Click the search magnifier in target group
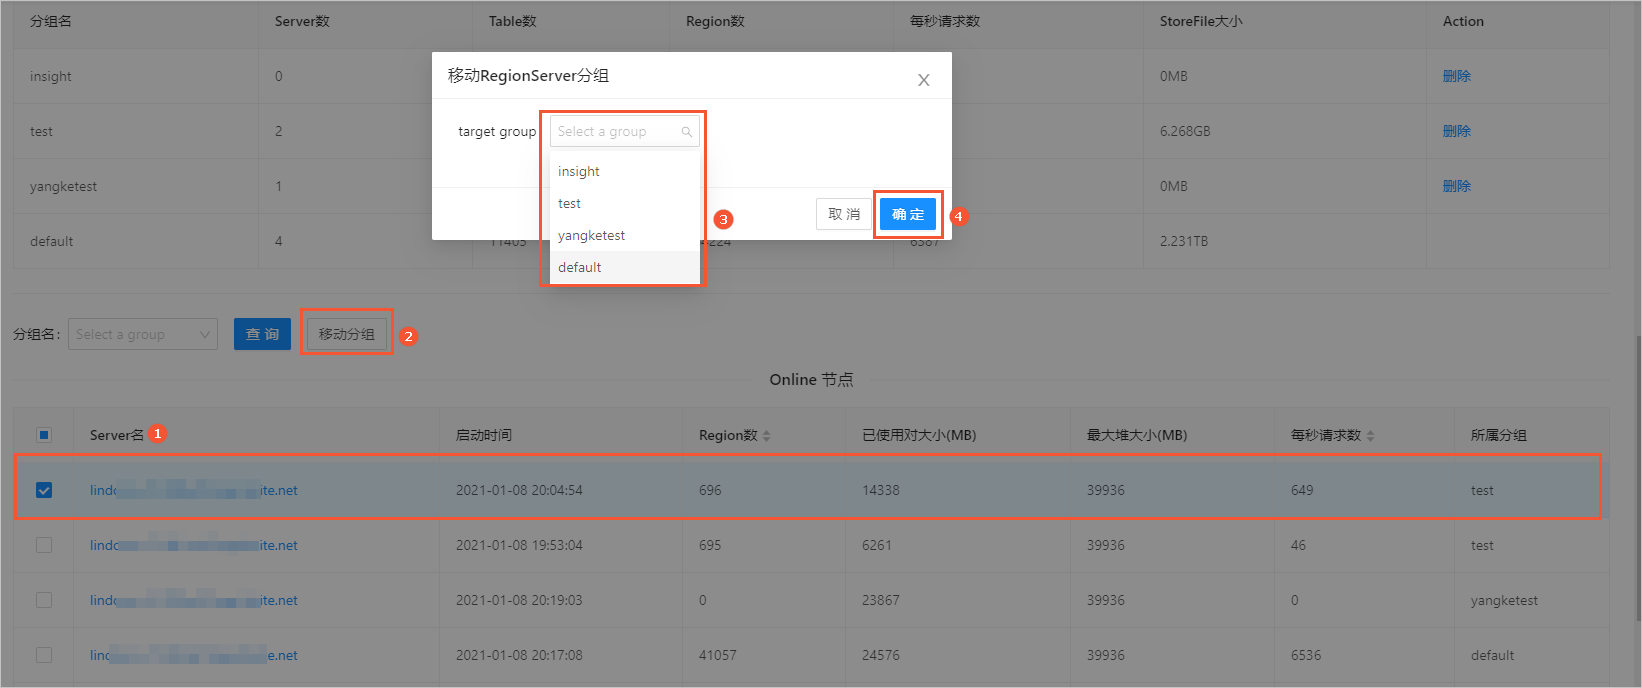1642x688 pixels. point(687,132)
